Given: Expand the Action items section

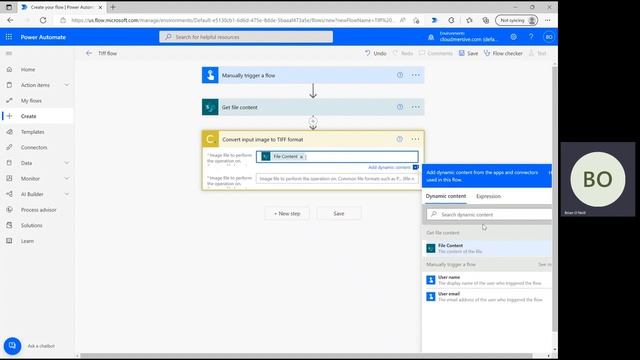Looking at the screenshot, I should pos(67,85).
